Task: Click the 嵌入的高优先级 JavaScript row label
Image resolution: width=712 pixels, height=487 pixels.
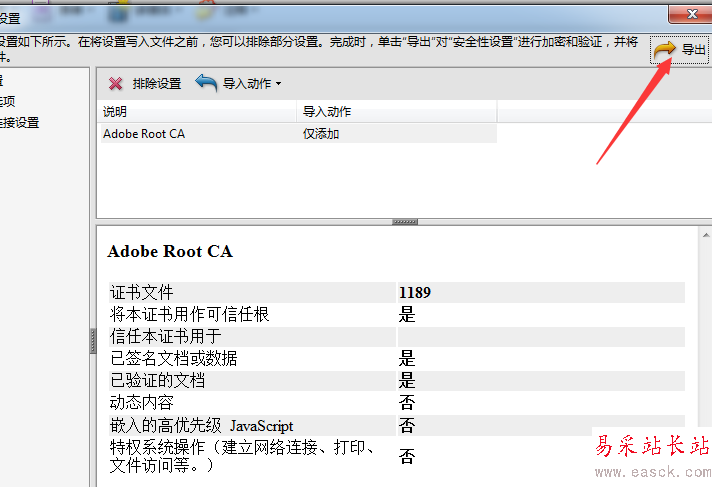Action: pos(201,426)
